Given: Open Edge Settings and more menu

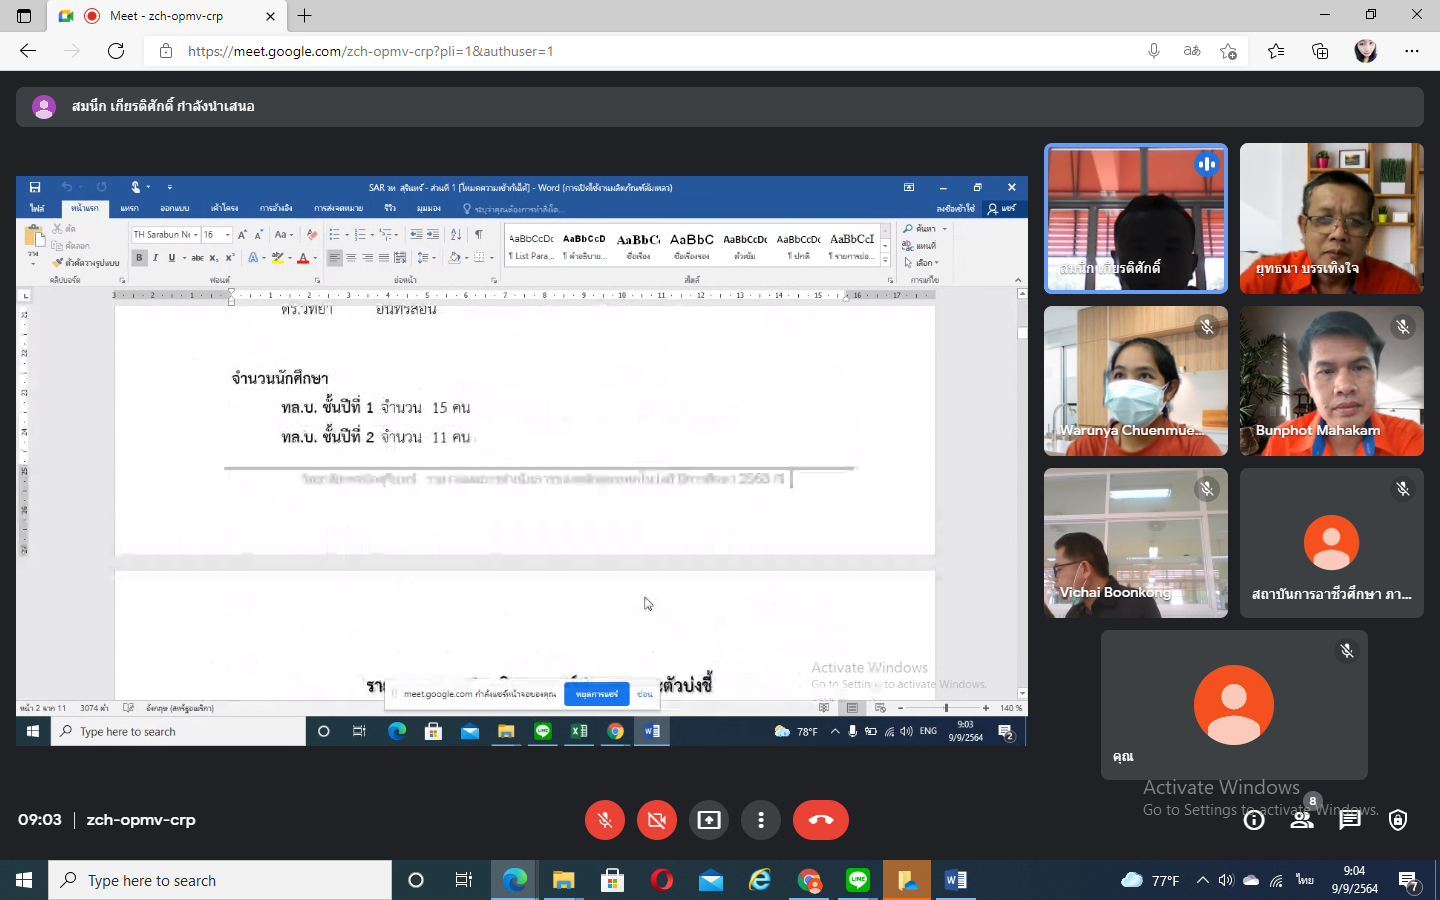Looking at the screenshot, I should (1412, 51).
